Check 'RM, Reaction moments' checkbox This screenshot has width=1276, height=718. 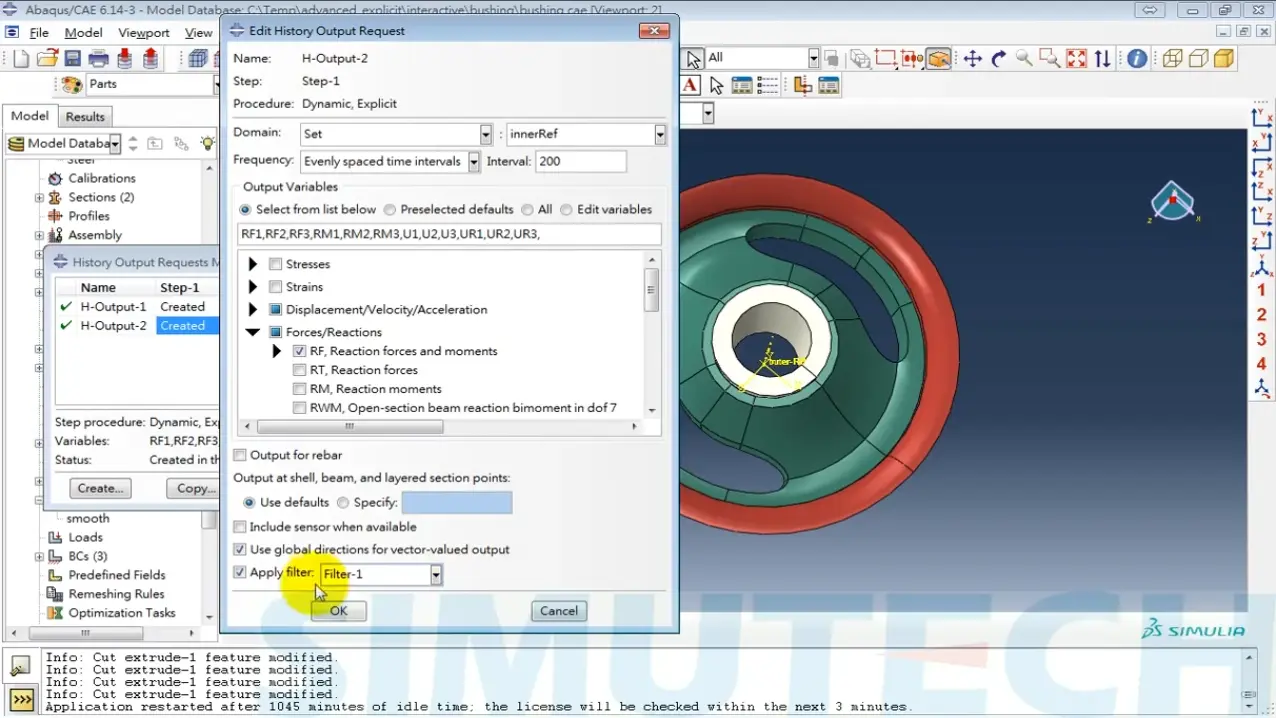(x=299, y=389)
